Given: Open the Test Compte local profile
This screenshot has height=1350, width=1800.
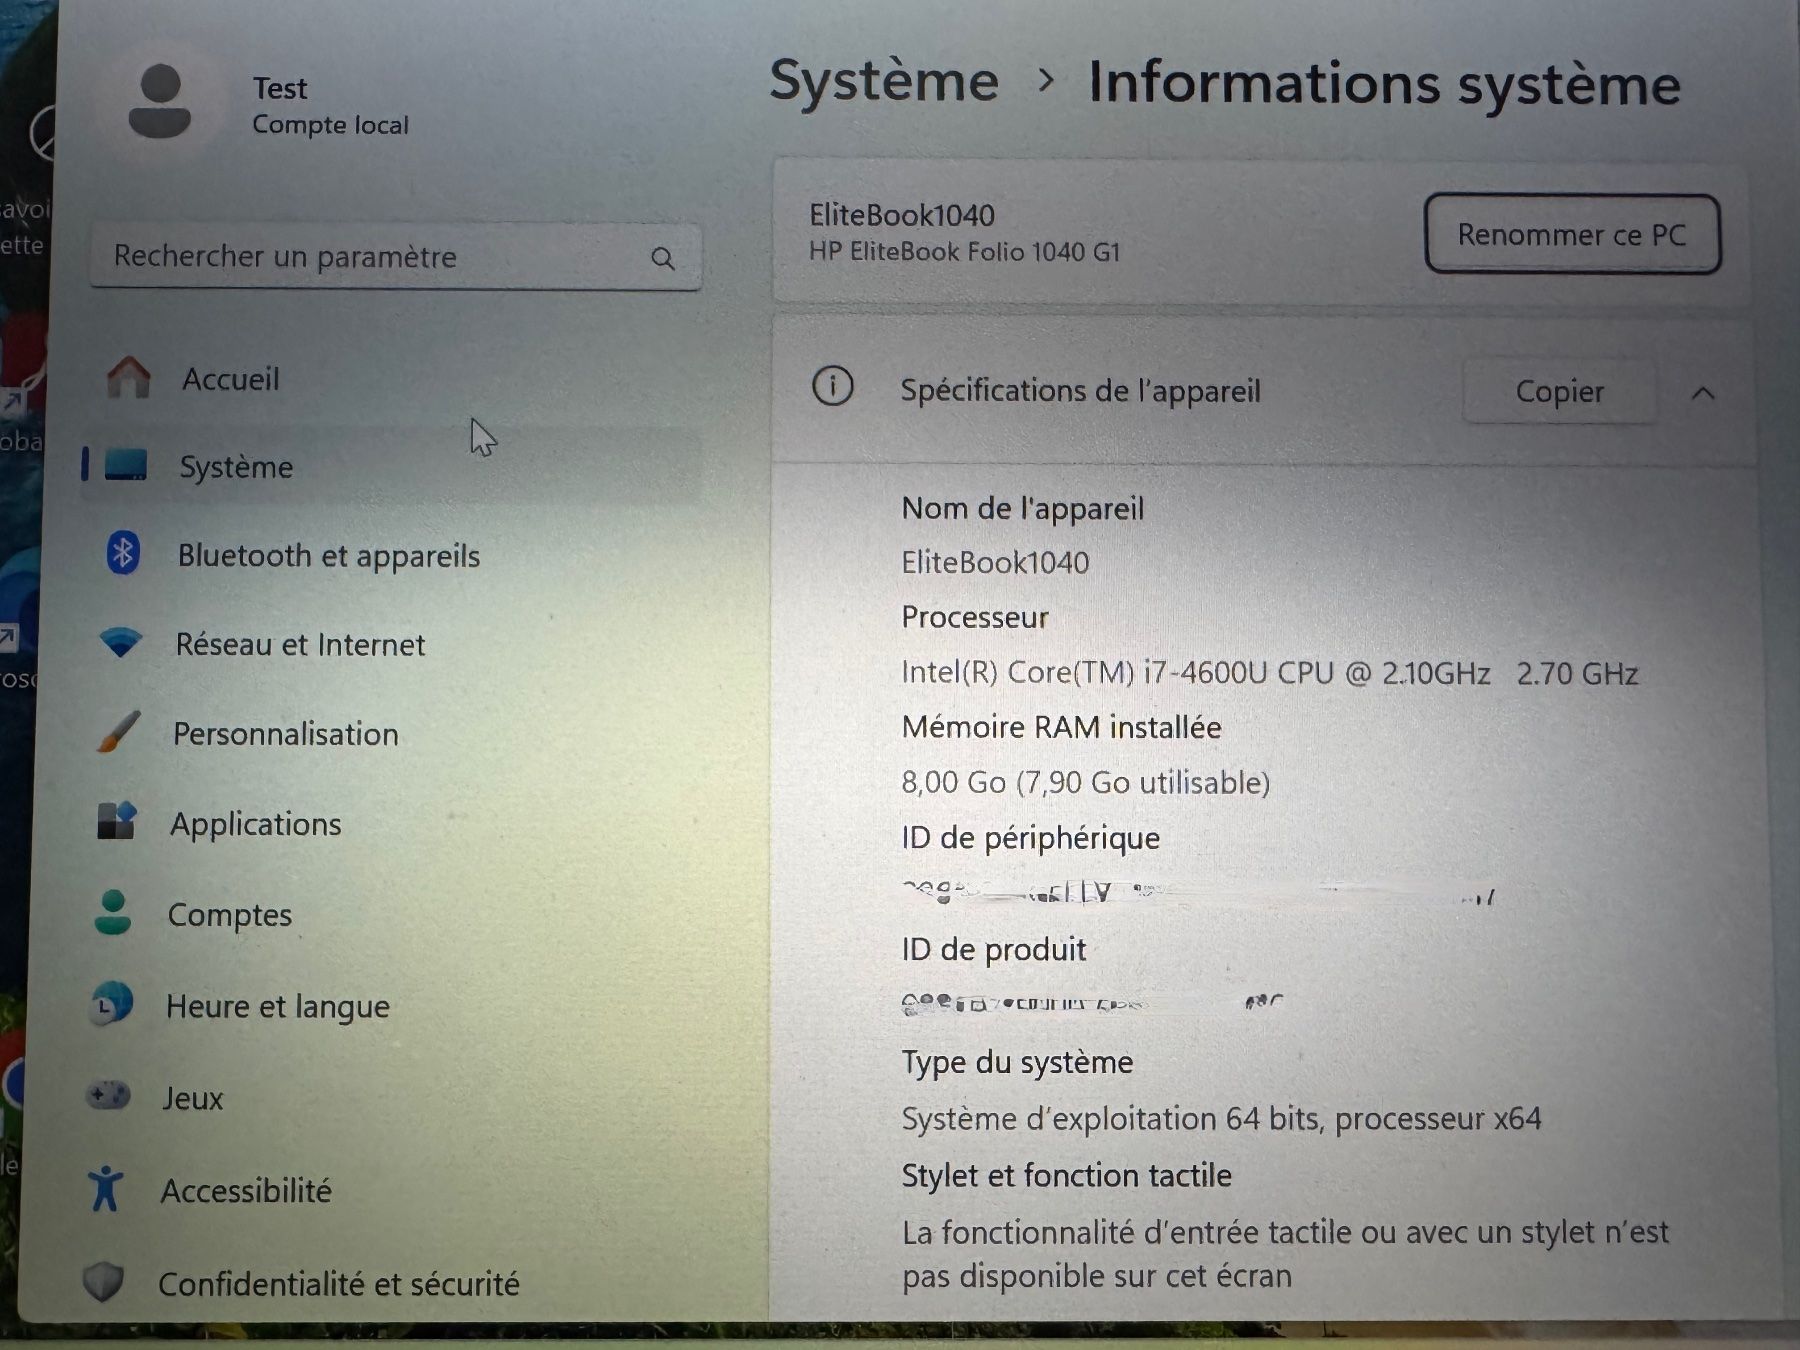Looking at the screenshot, I should [270, 104].
